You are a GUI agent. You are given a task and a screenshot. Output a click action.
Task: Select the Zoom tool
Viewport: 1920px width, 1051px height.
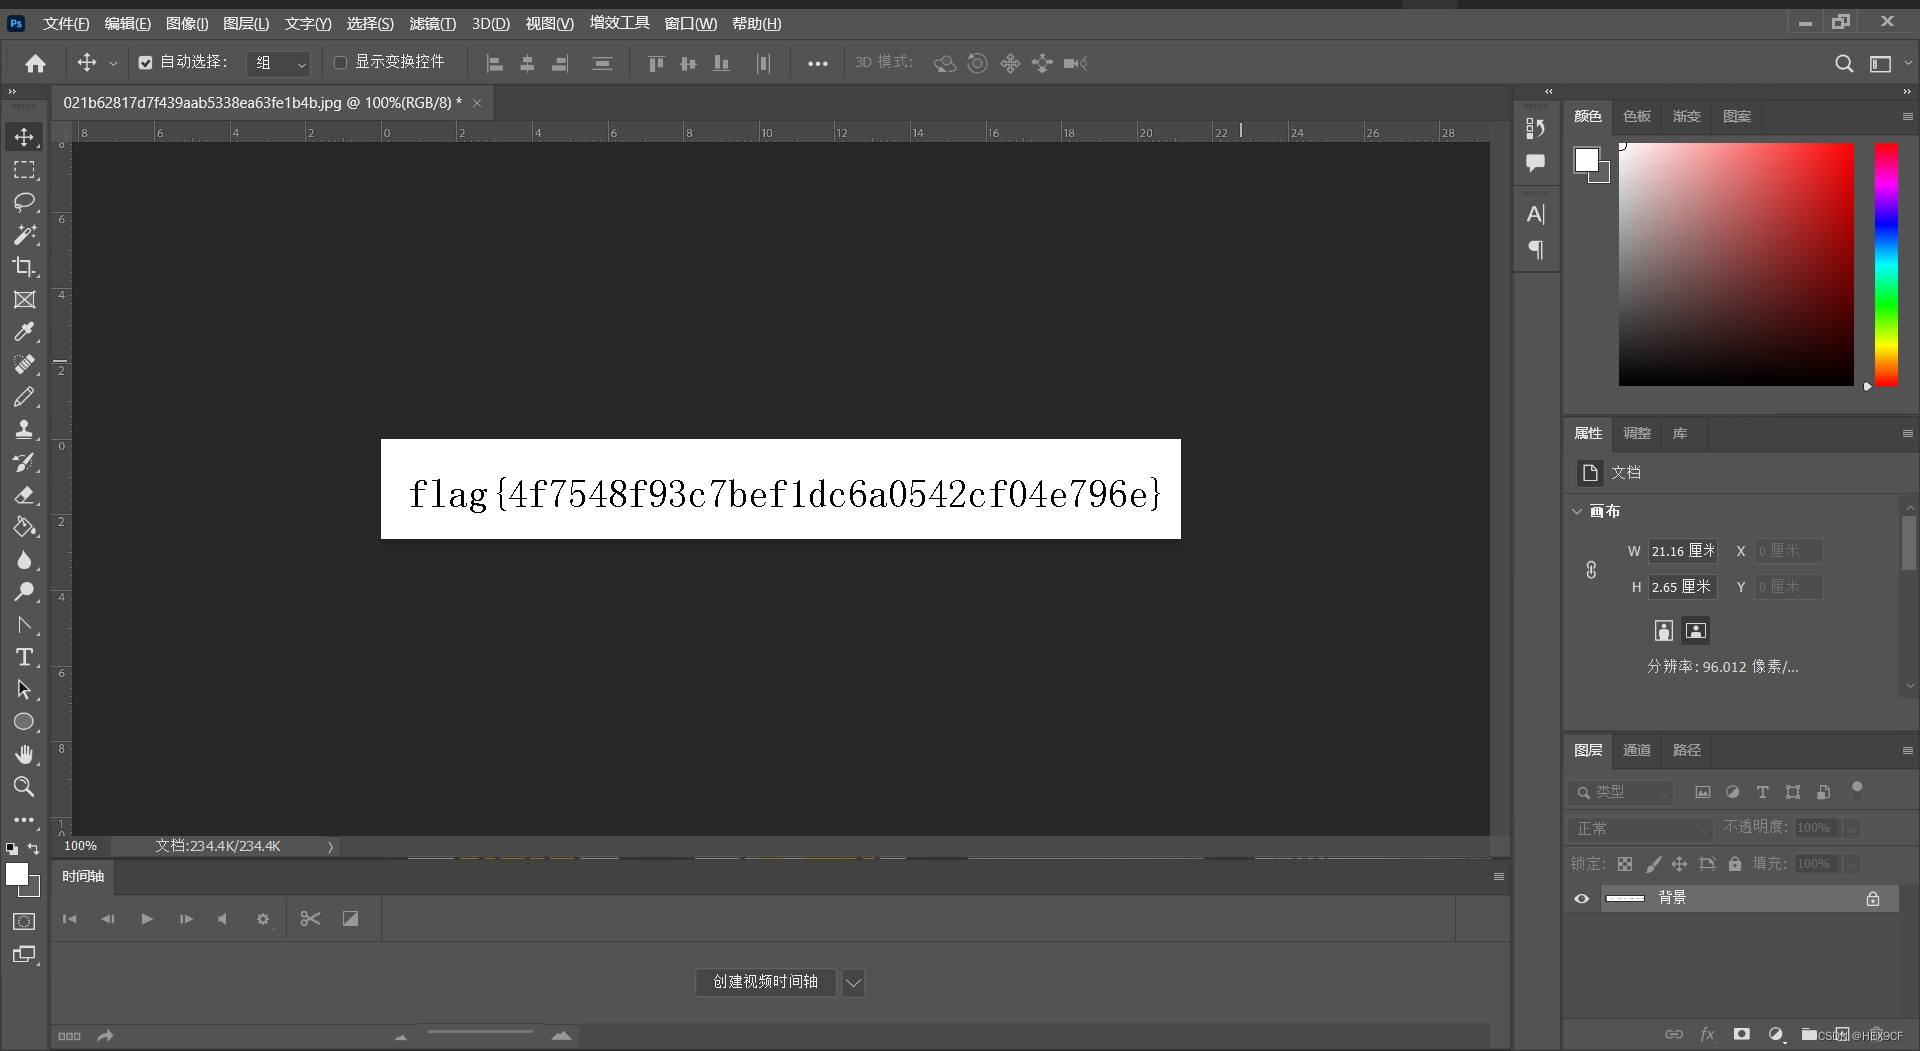(24, 787)
